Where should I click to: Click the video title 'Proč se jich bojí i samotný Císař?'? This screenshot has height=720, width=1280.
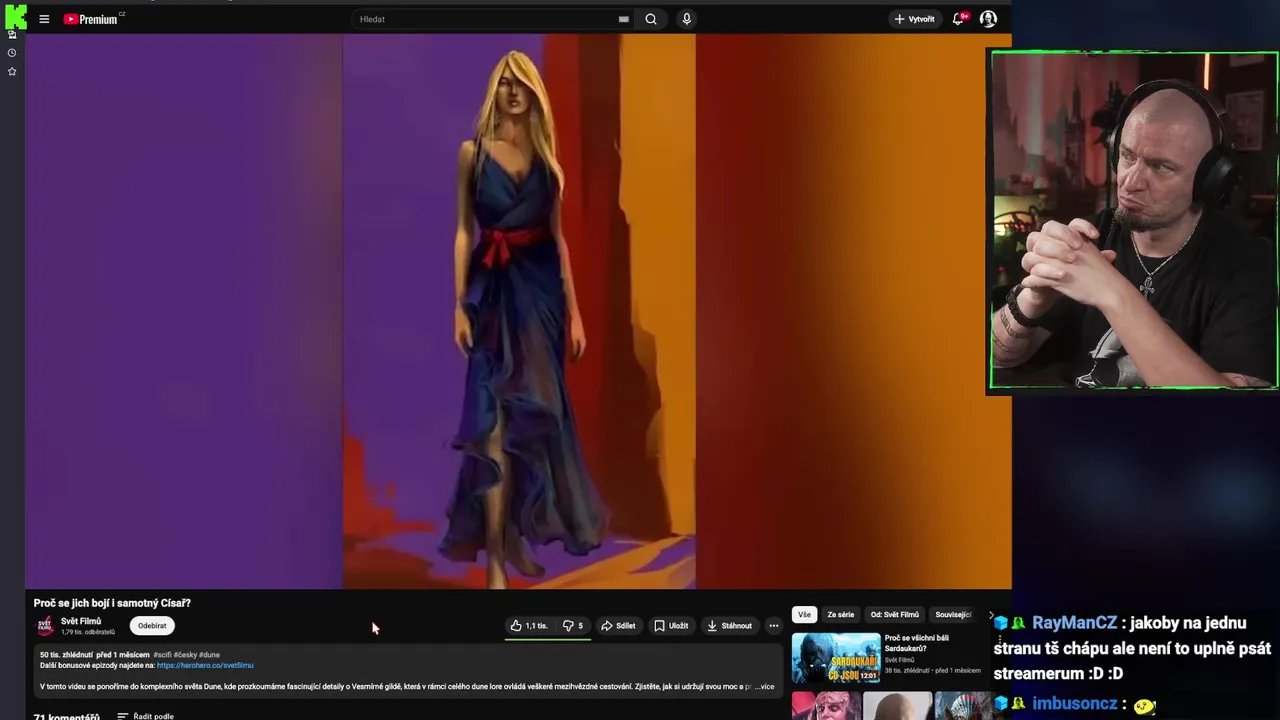pyautogui.click(x=112, y=603)
